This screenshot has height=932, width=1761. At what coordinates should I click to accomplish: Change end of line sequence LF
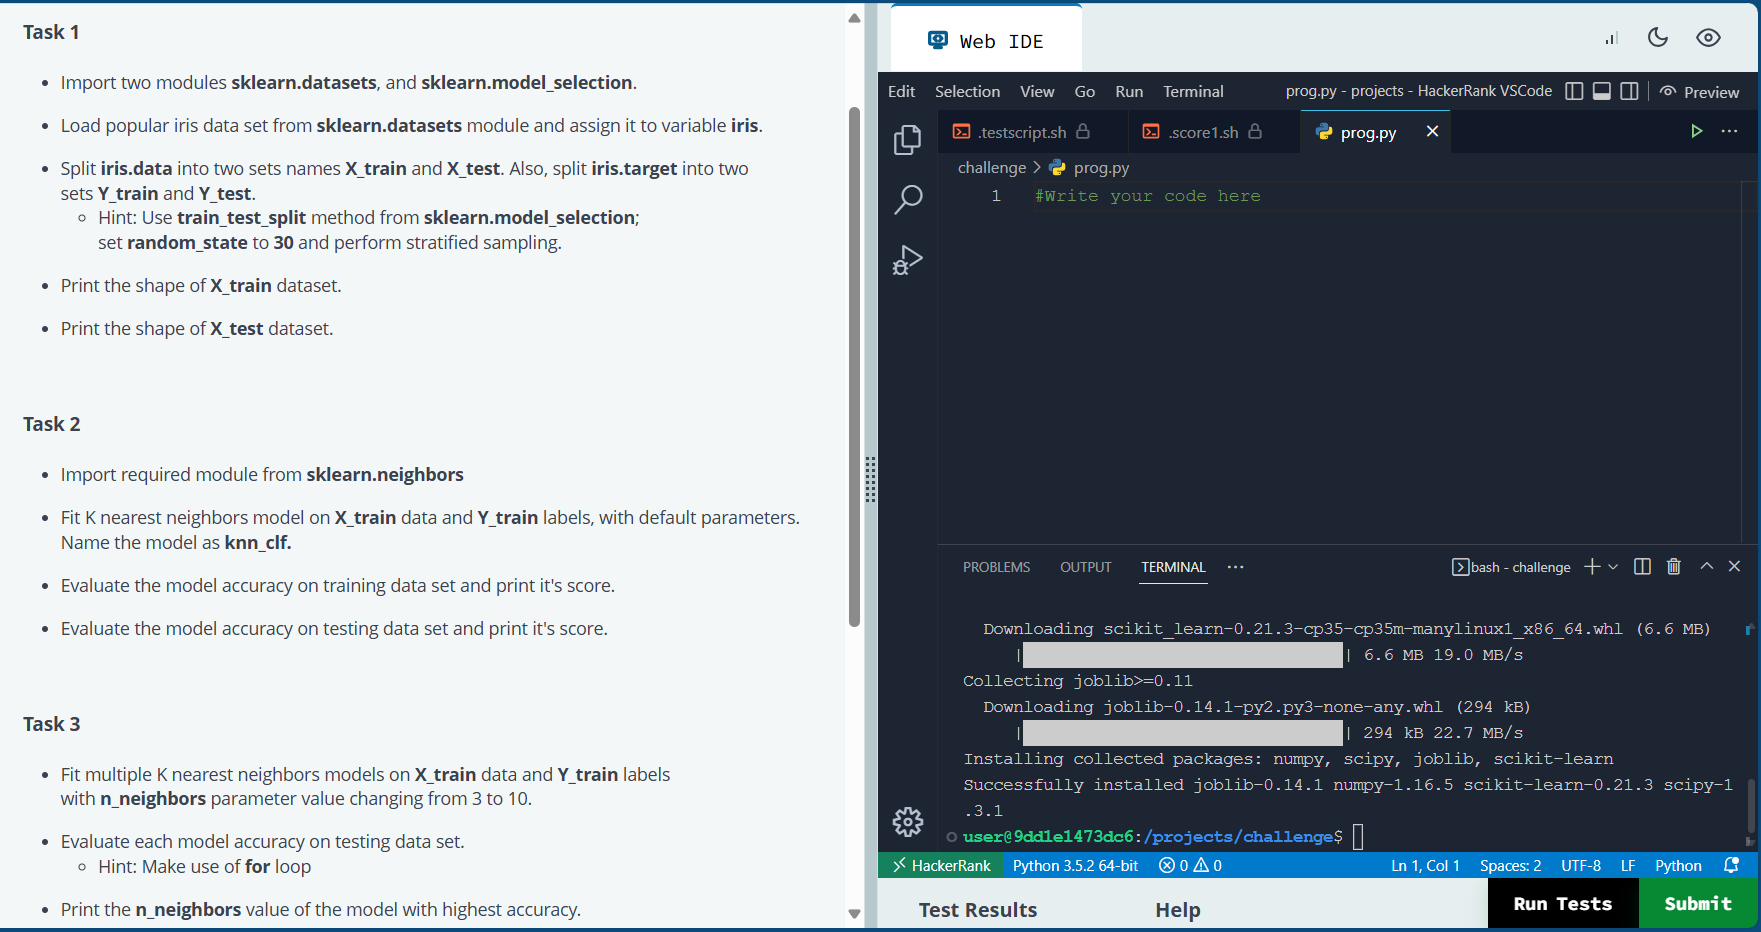(1628, 865)
